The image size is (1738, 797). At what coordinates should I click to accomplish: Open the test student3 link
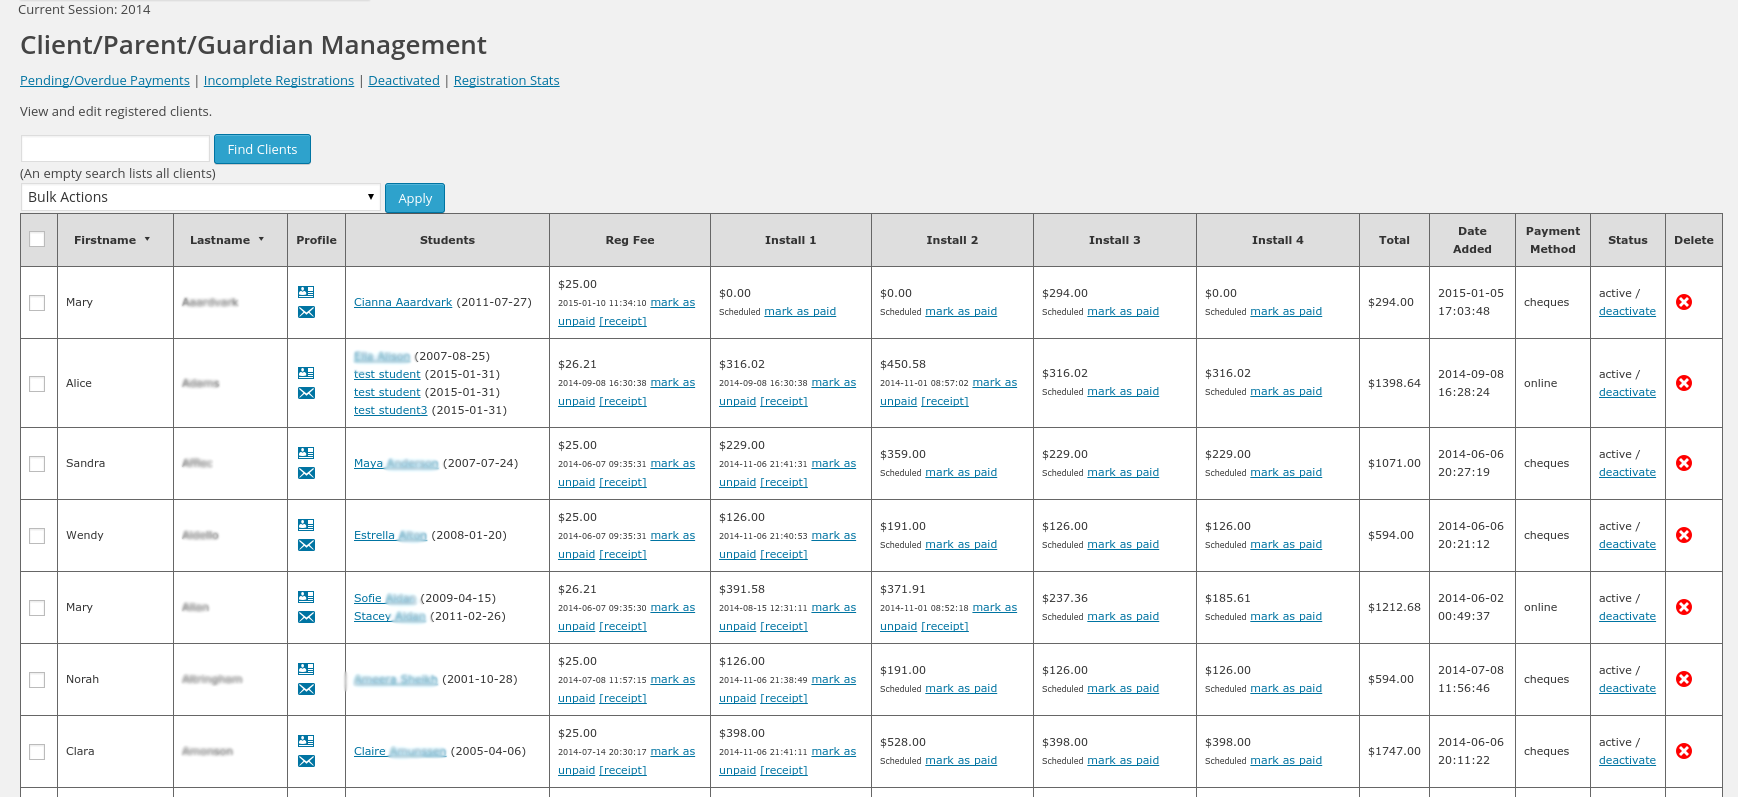[x=391, y=410]
